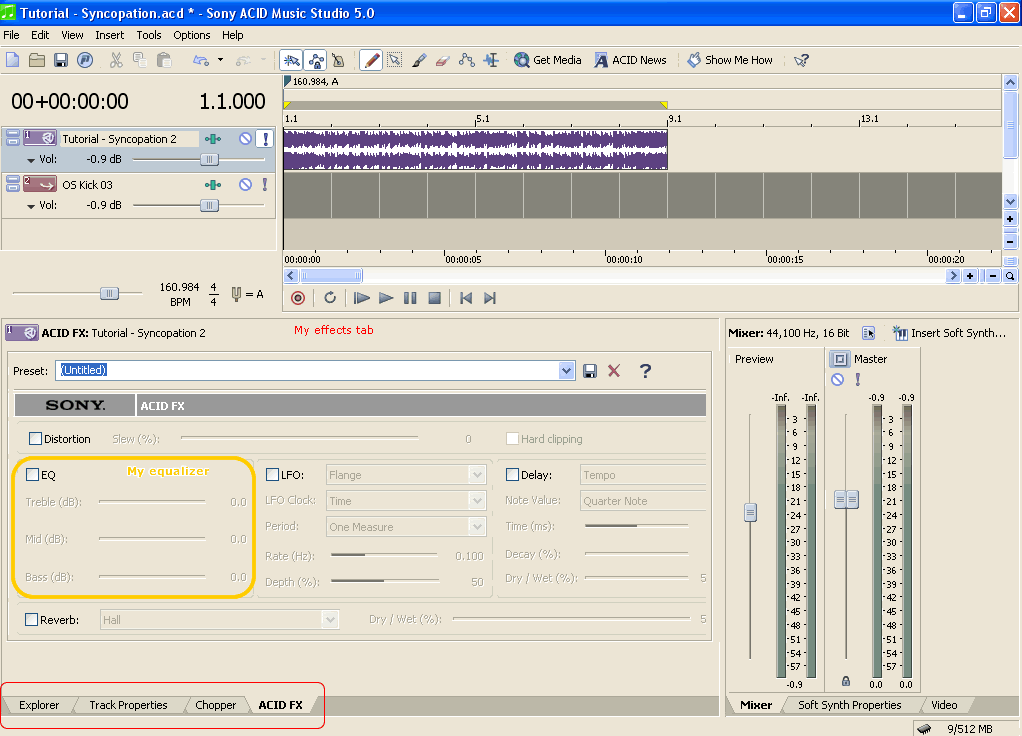Screen dimensions: 1022x736
Task: Click the Show Me How button
Action: click(x=730, y=60)
